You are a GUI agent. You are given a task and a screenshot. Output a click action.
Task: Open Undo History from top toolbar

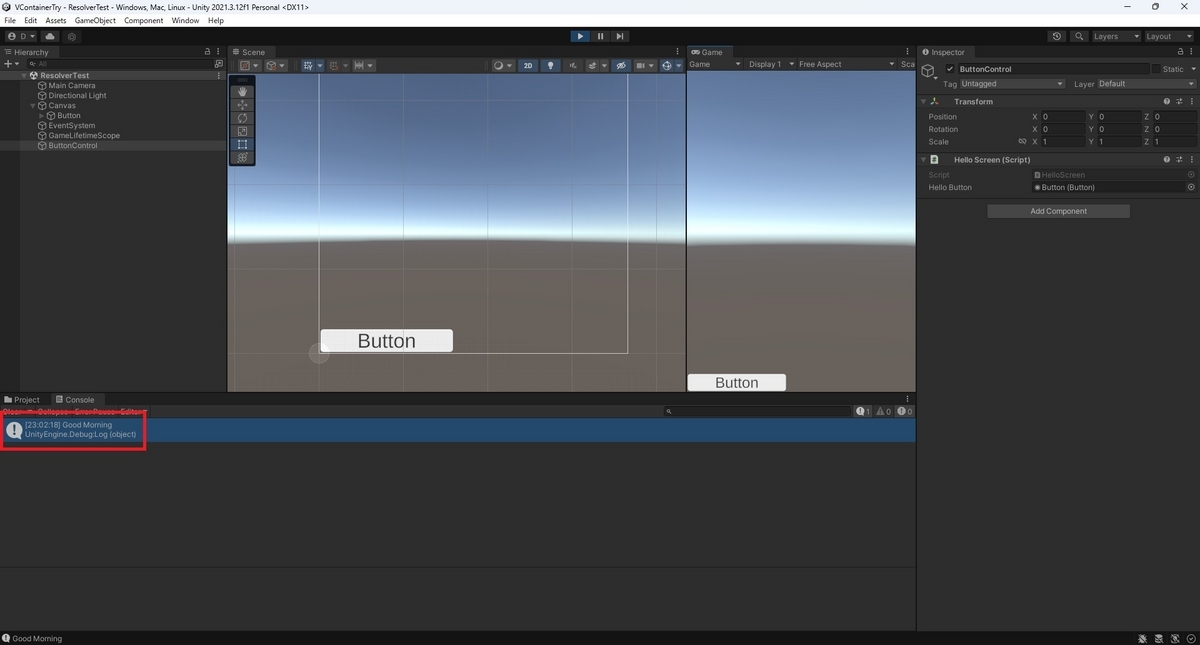(x=1057, y=36)
